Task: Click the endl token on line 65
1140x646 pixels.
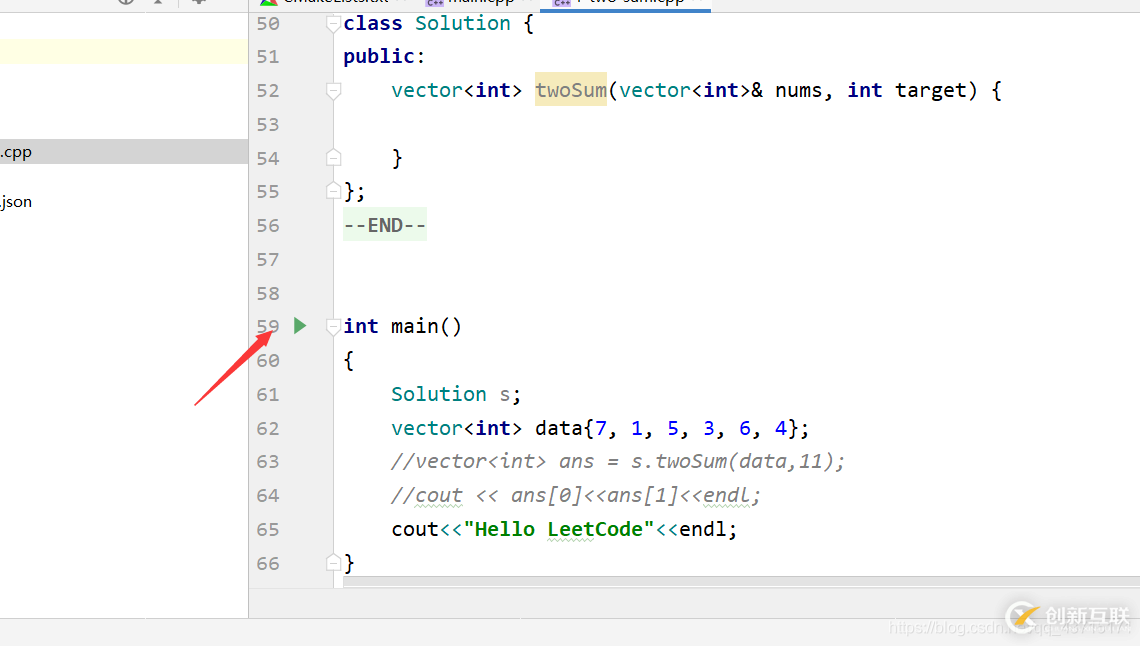Action: click(702, 529)
